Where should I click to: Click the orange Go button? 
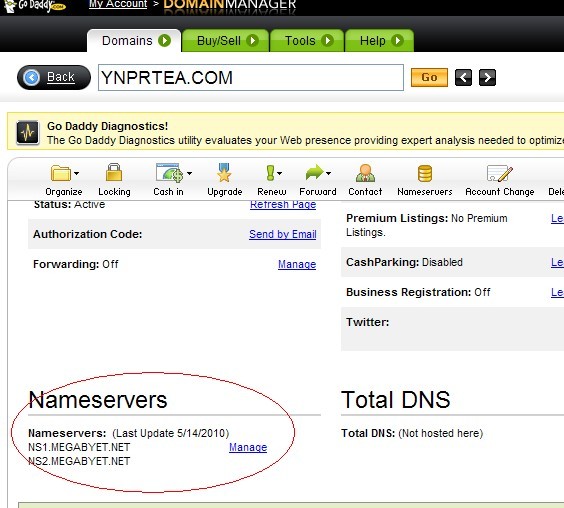[429, 77]
